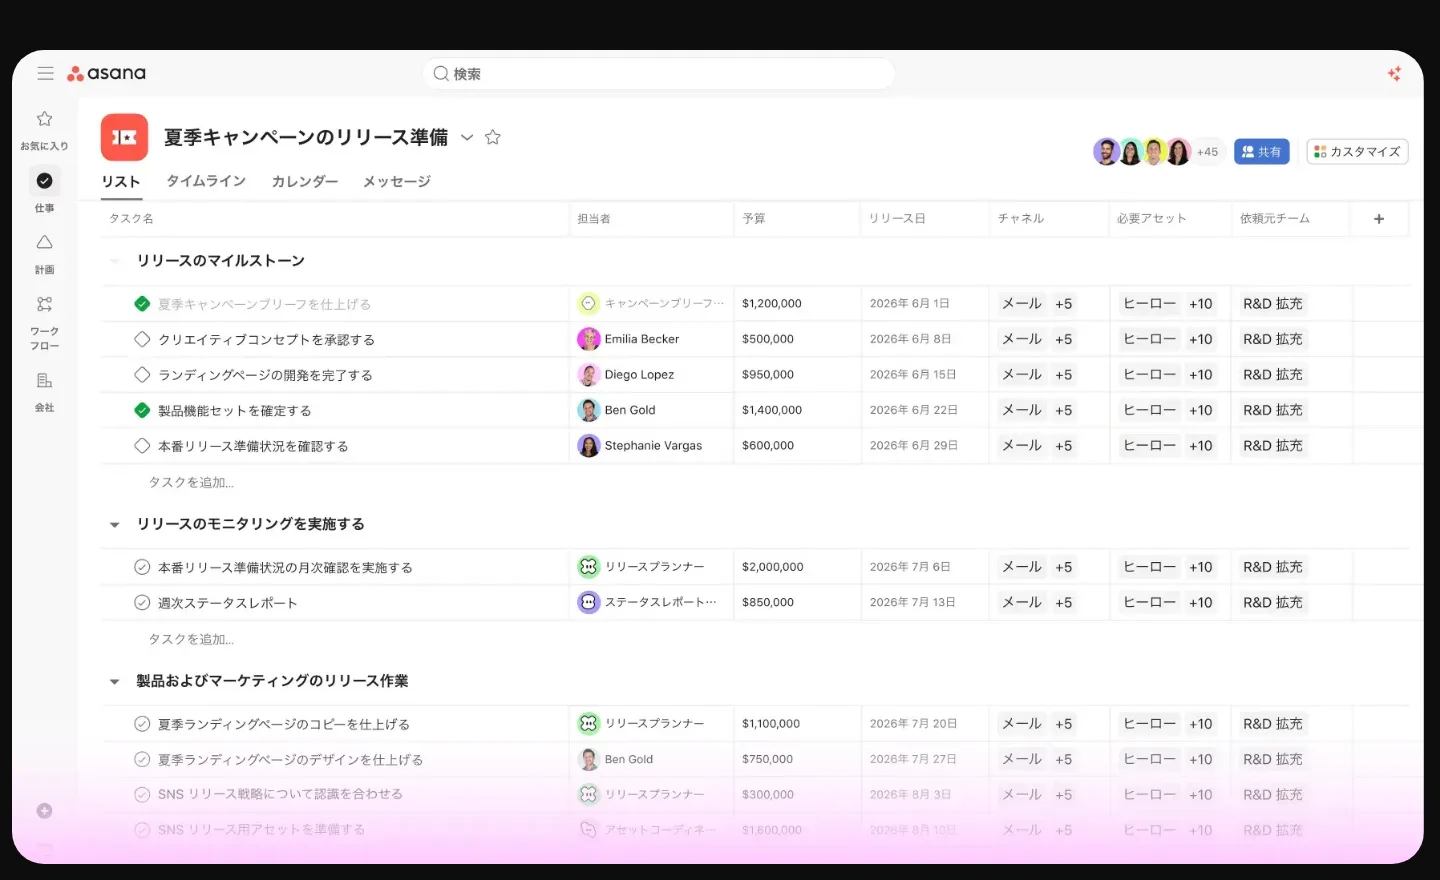
Task: Click the 検索 search field
Action: (x=659, y=74)
